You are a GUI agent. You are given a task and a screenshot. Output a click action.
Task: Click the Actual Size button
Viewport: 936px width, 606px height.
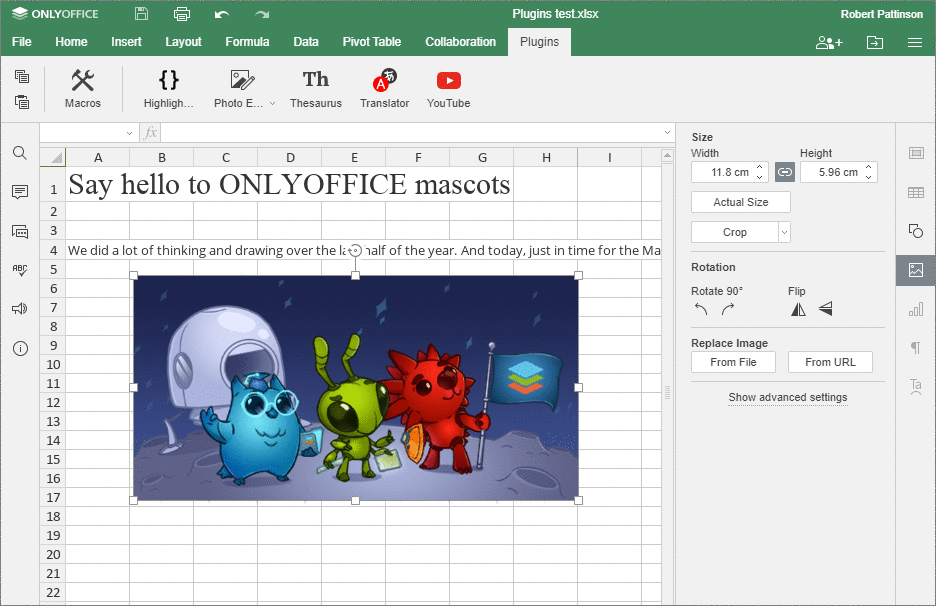pyautogui.click(x=740, y=202)
